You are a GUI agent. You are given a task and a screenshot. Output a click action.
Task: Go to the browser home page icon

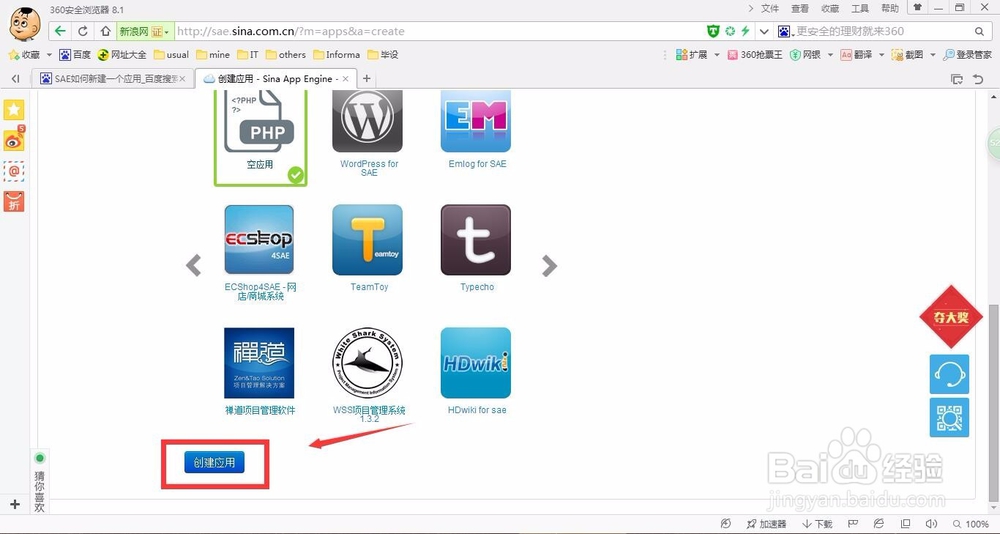105,31
